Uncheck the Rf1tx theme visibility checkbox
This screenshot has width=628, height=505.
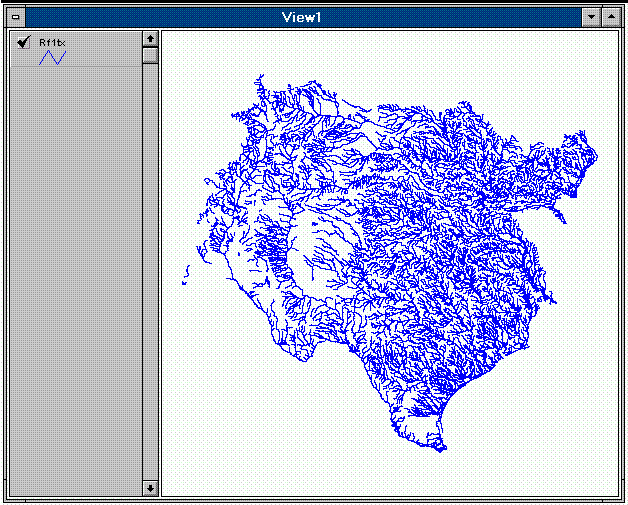(23, 42)
